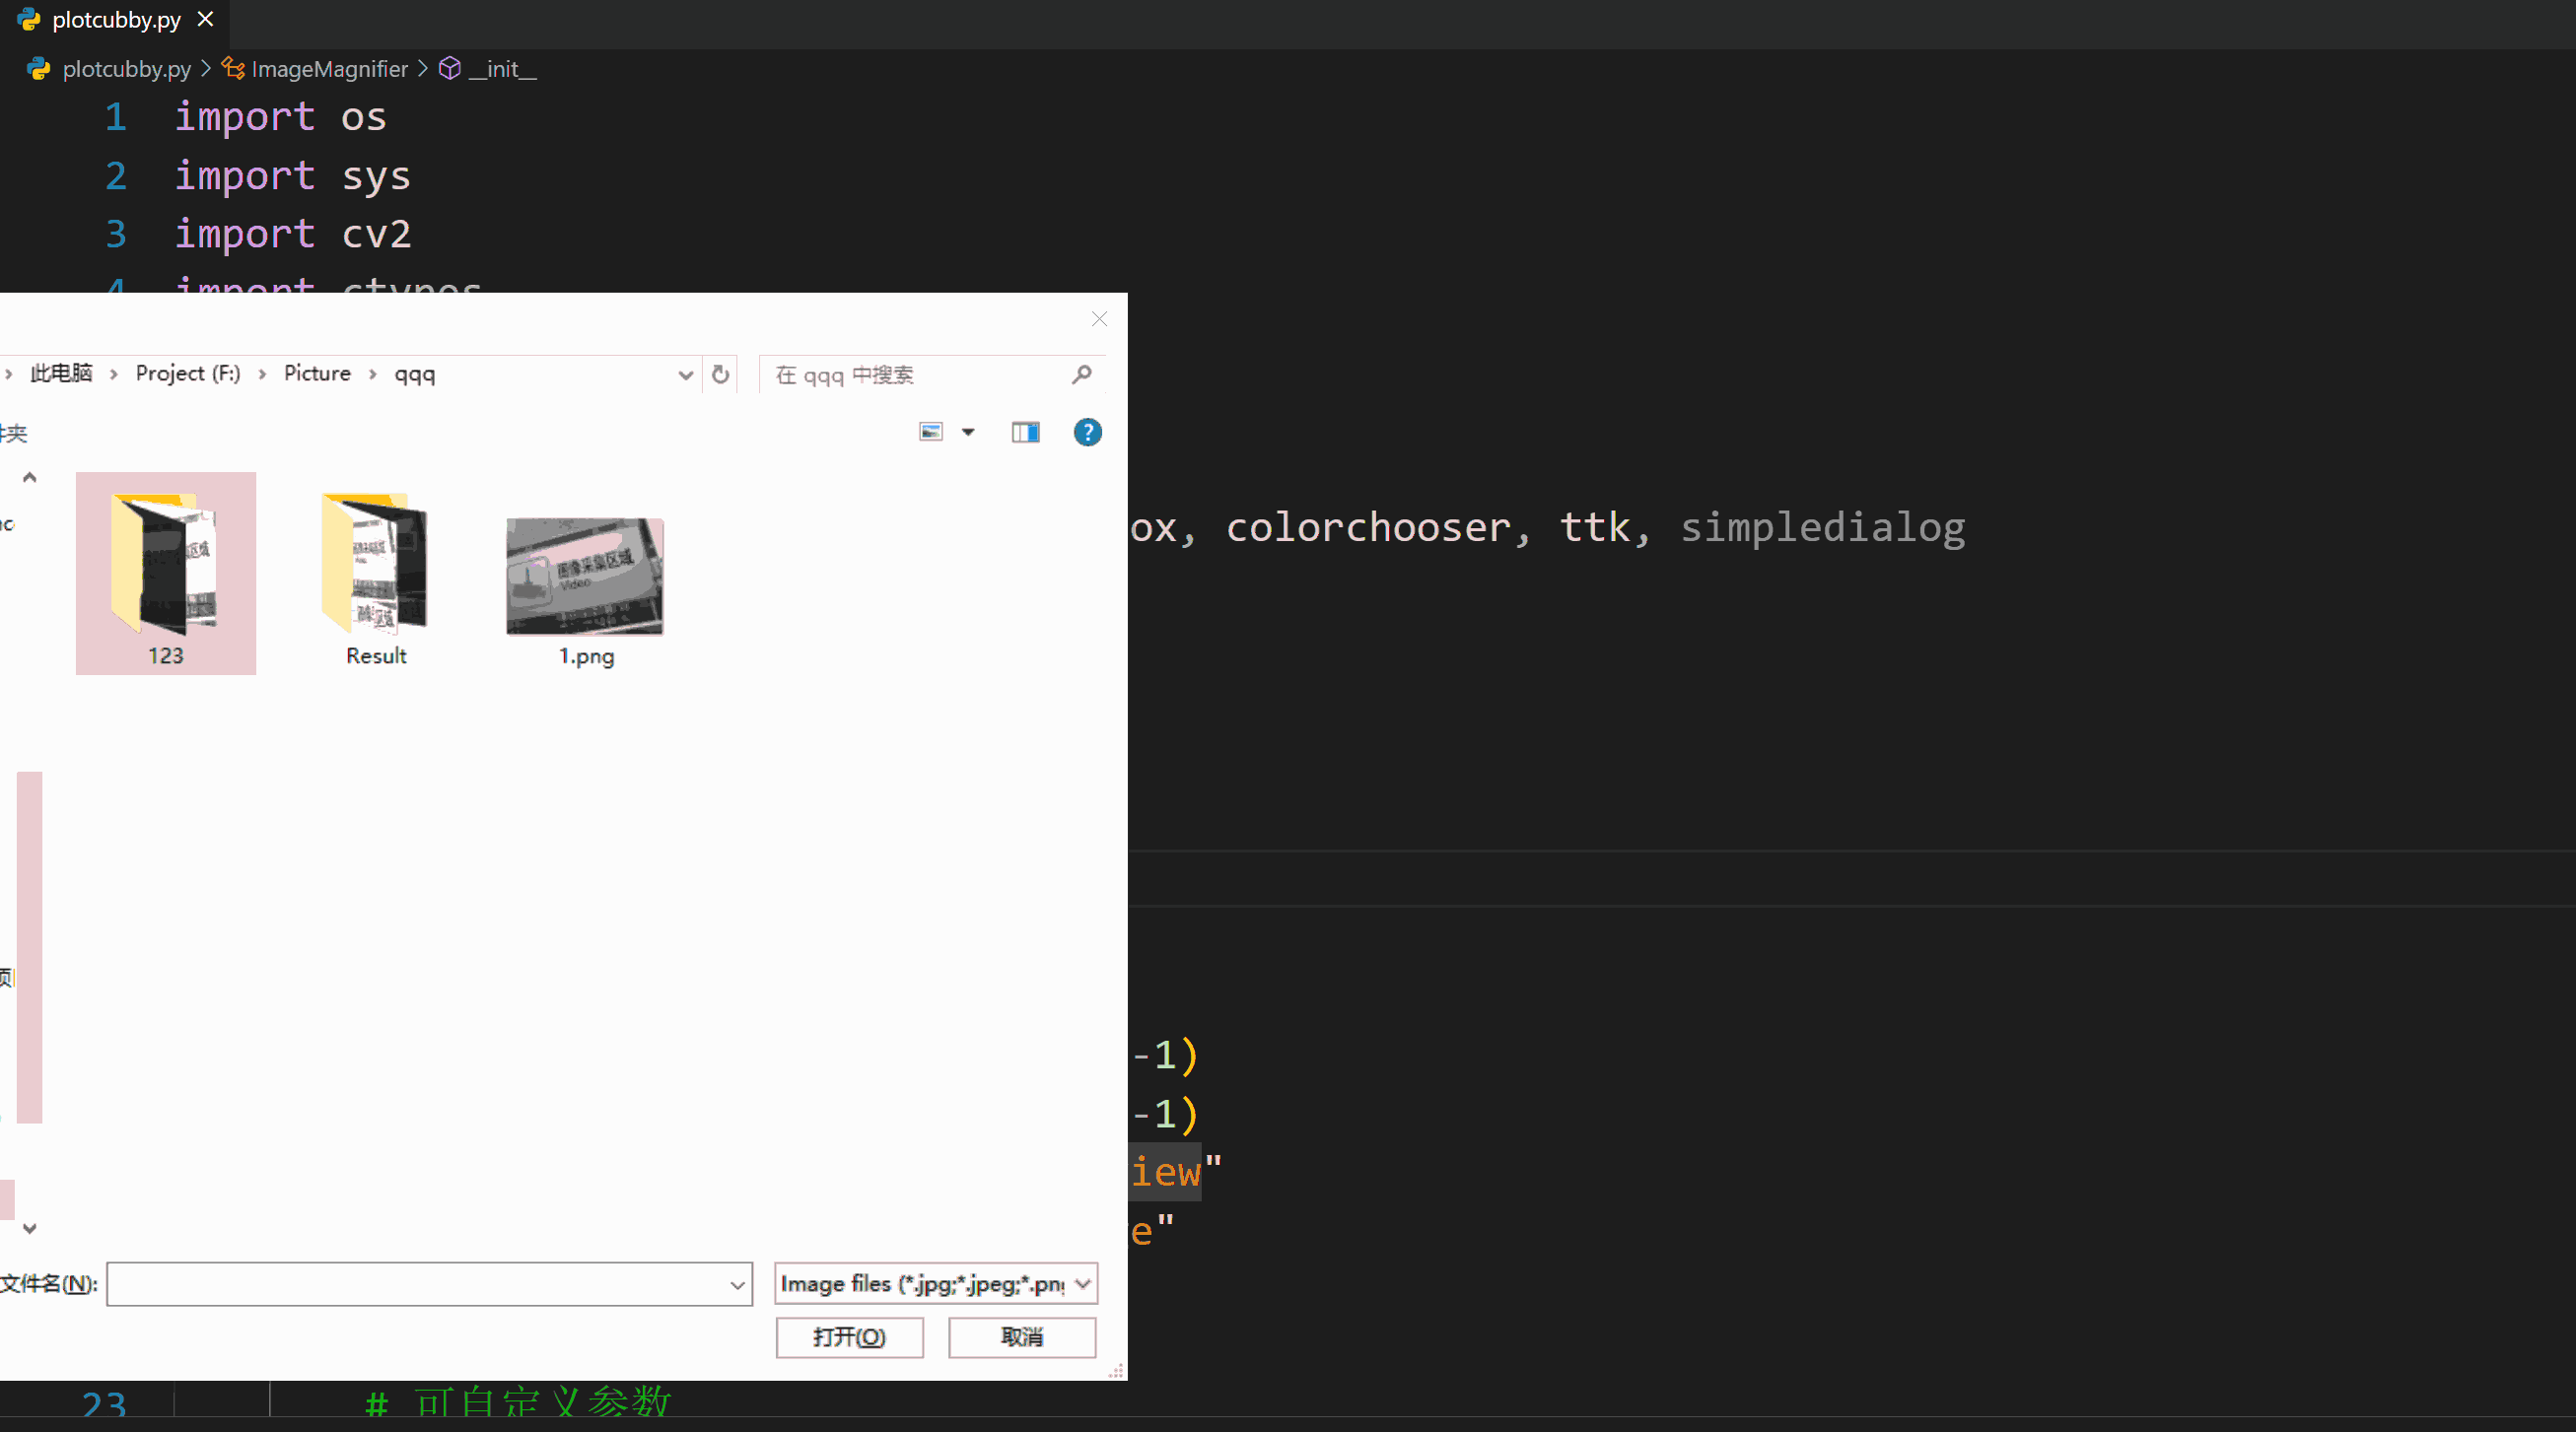Navigate to Picture in breadcrumb
This screenshot has height=1432, width=2576.
317,373
